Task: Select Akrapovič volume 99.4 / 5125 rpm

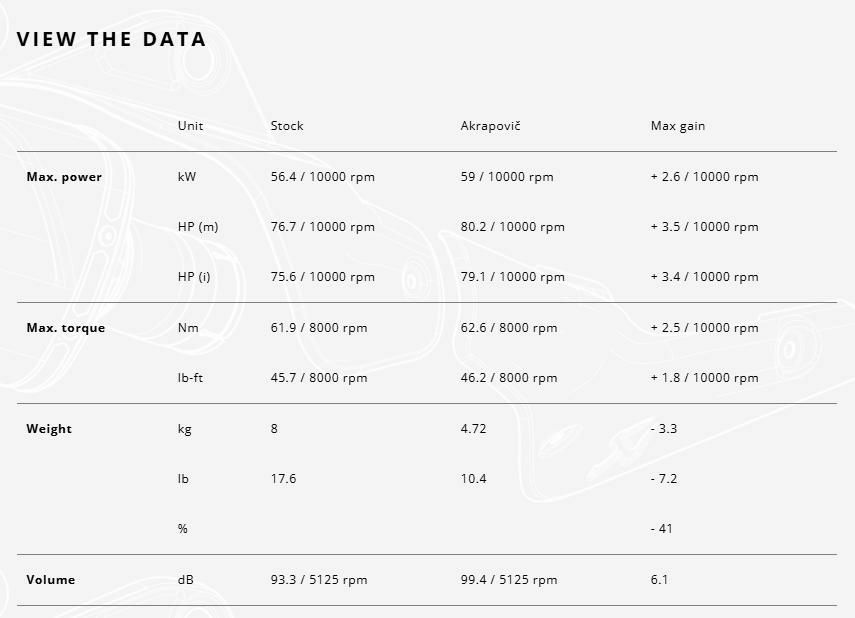Action: click(508, 580)
